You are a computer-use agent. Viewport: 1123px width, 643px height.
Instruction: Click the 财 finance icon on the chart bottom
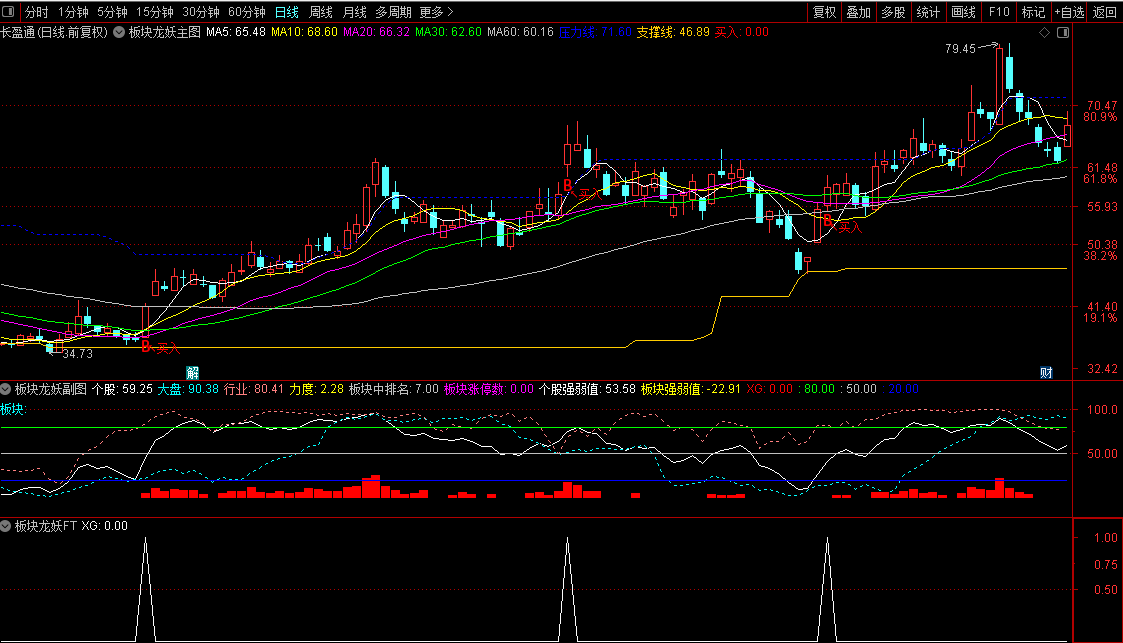tap(1046, 372)
